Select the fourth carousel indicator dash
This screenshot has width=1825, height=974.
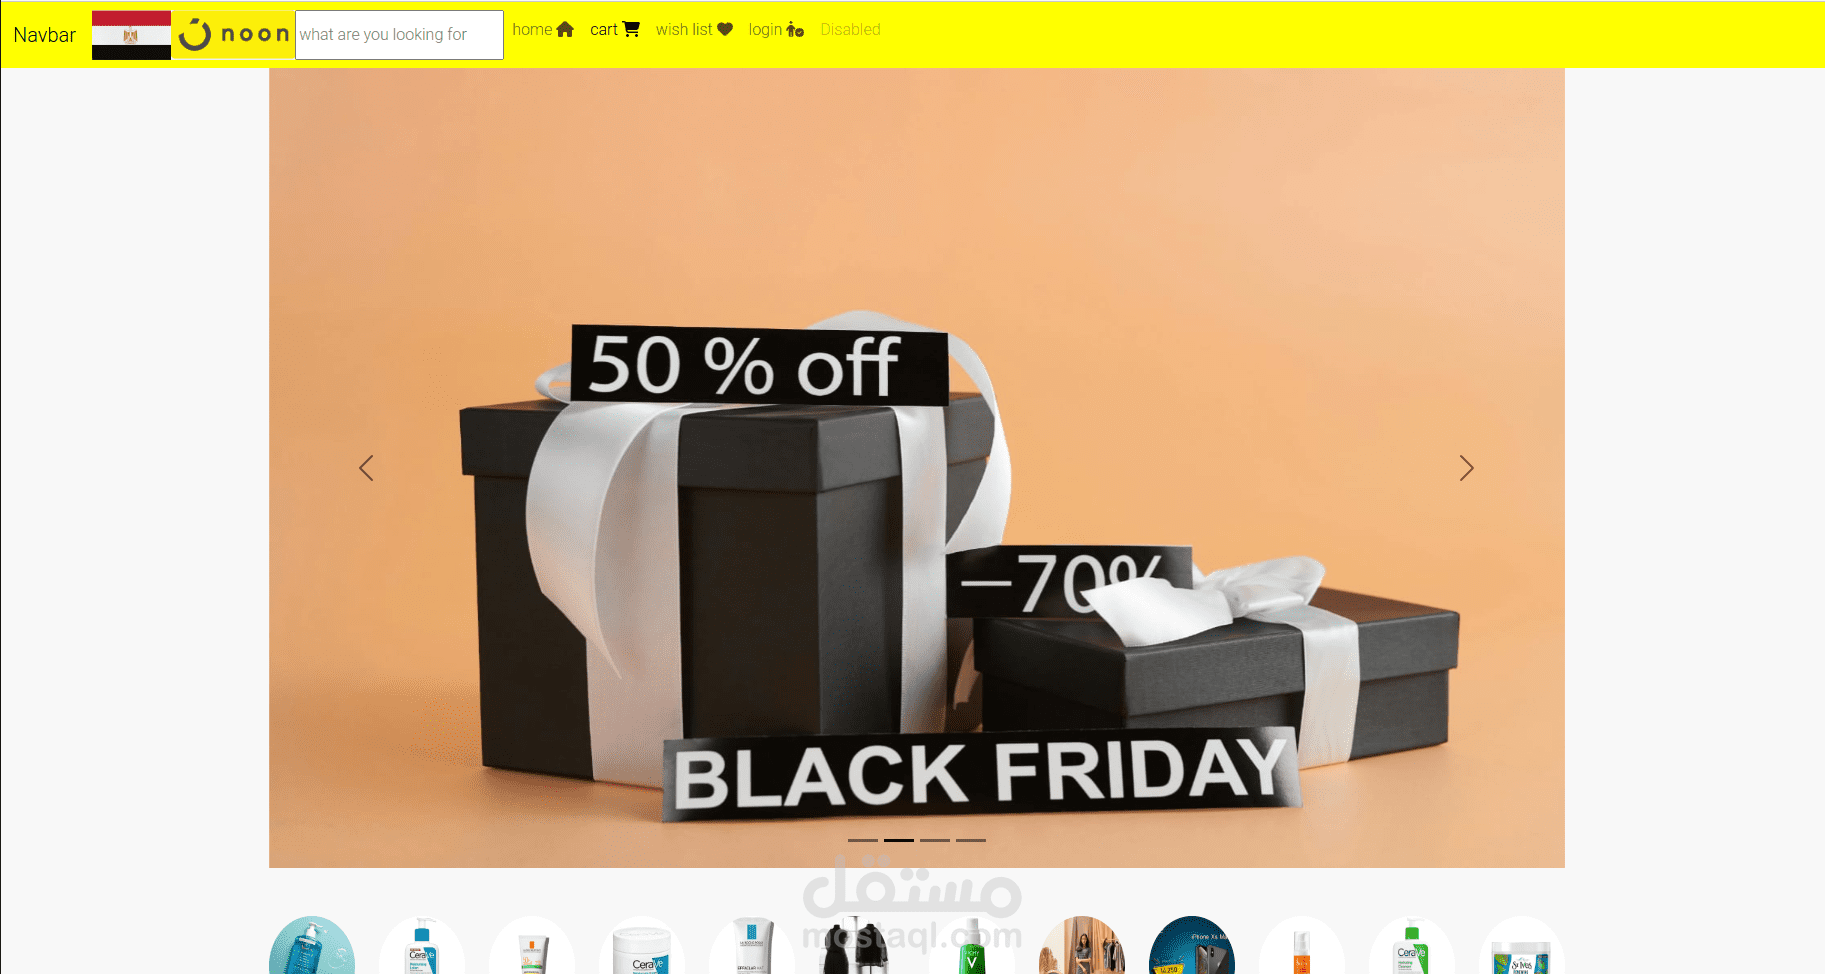pyautogui.click(x=971, y=840)
